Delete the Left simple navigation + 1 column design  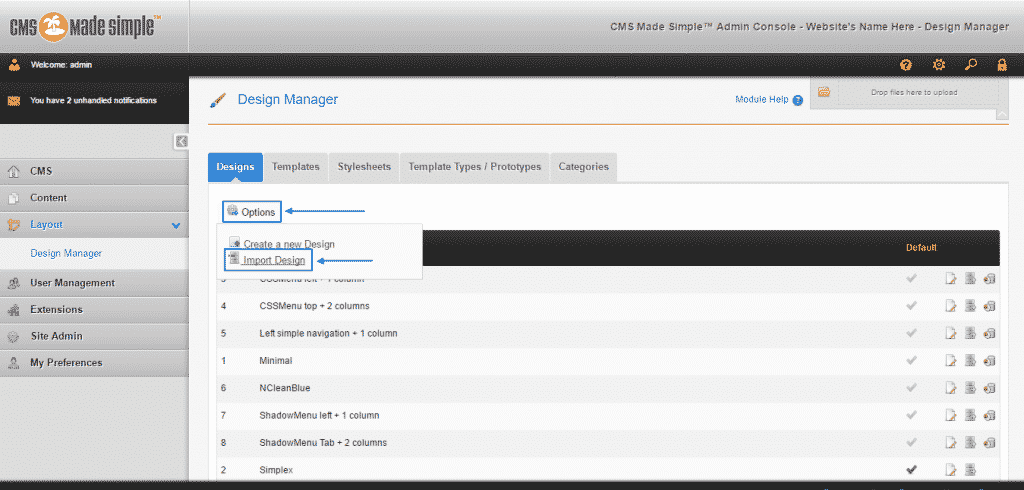click(x=989, y=333)
